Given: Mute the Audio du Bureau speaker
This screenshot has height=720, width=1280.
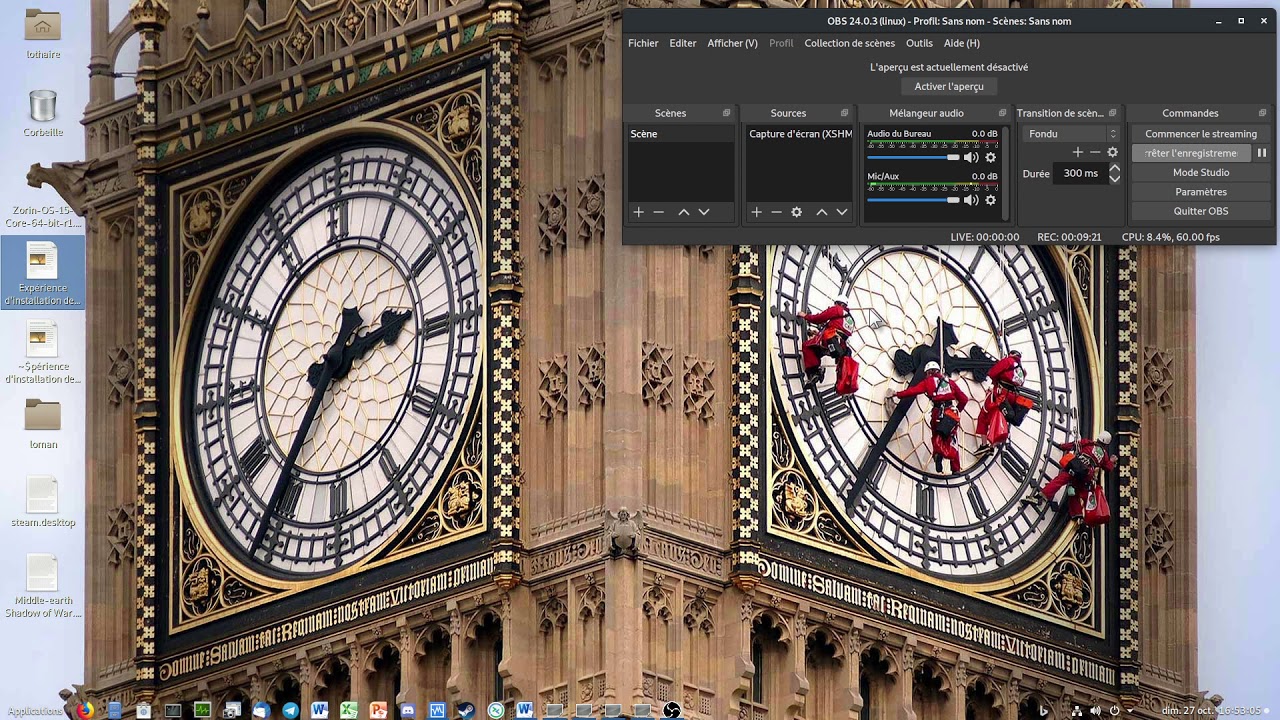Looking at the screenshot, I should [x=971, y=157].
